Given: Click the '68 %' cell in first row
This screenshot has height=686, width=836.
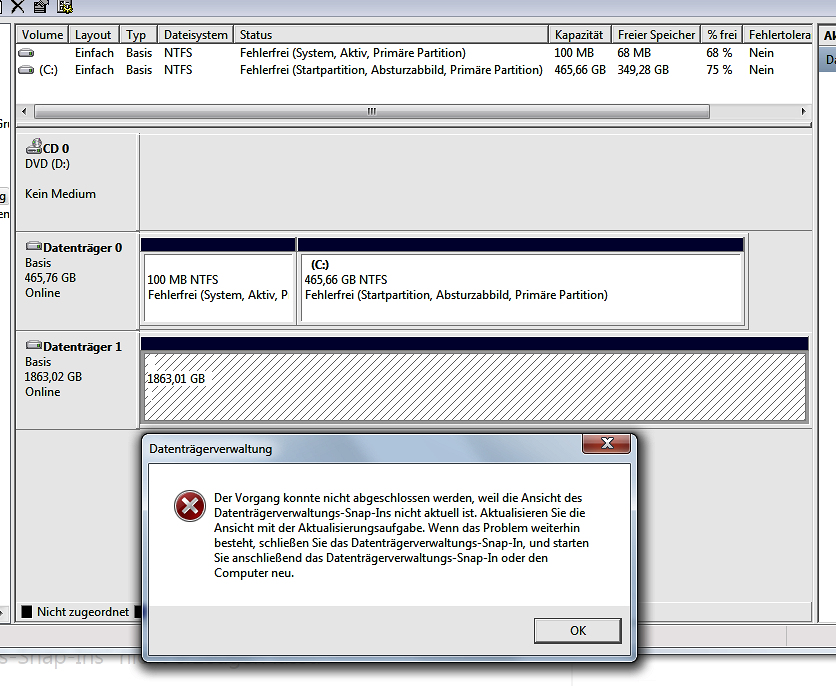Looking at the screenshot, I should pyautogui.click(x=719, y=53).
